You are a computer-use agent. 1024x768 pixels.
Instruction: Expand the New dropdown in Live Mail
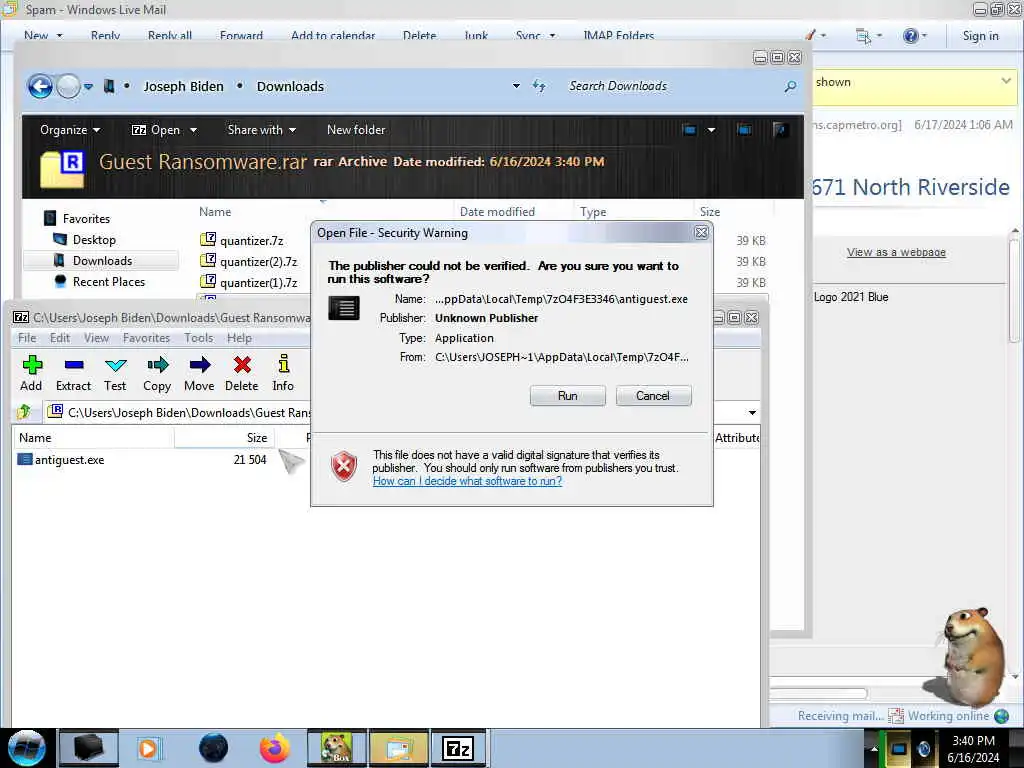[x=59, y=35]
